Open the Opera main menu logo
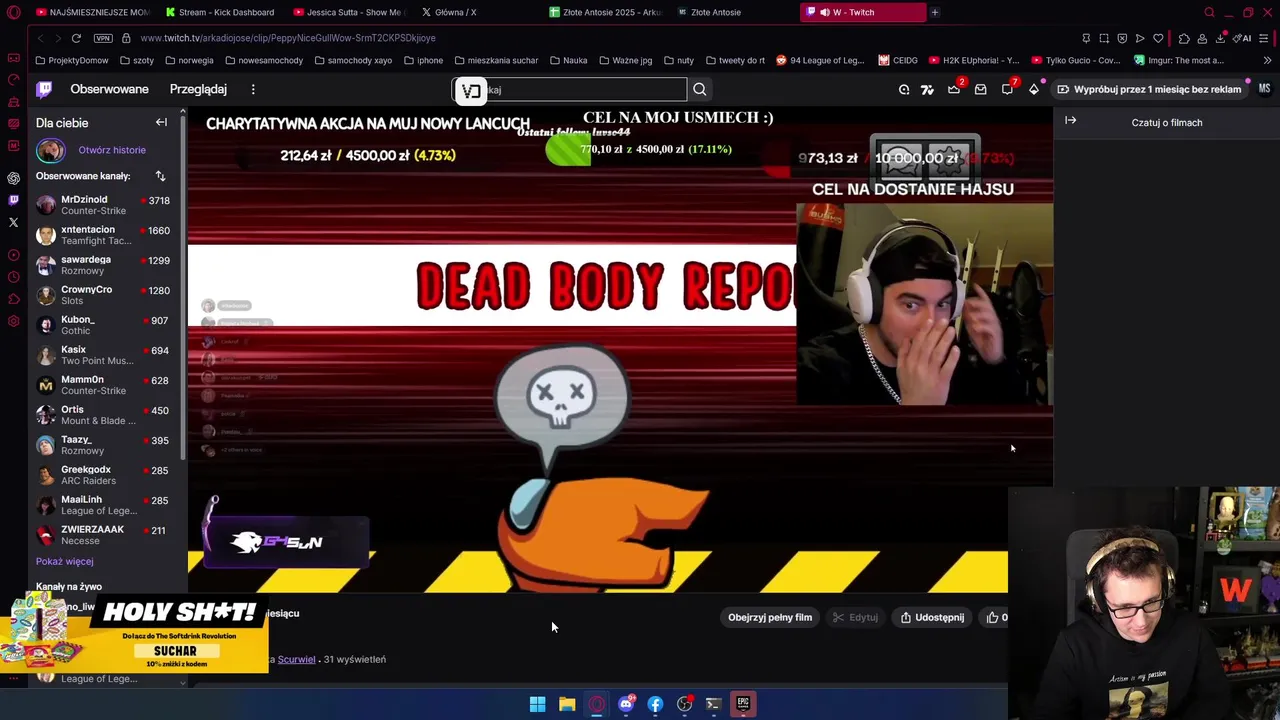Screen dimensions: 1280x720 [x=13, y=12]
